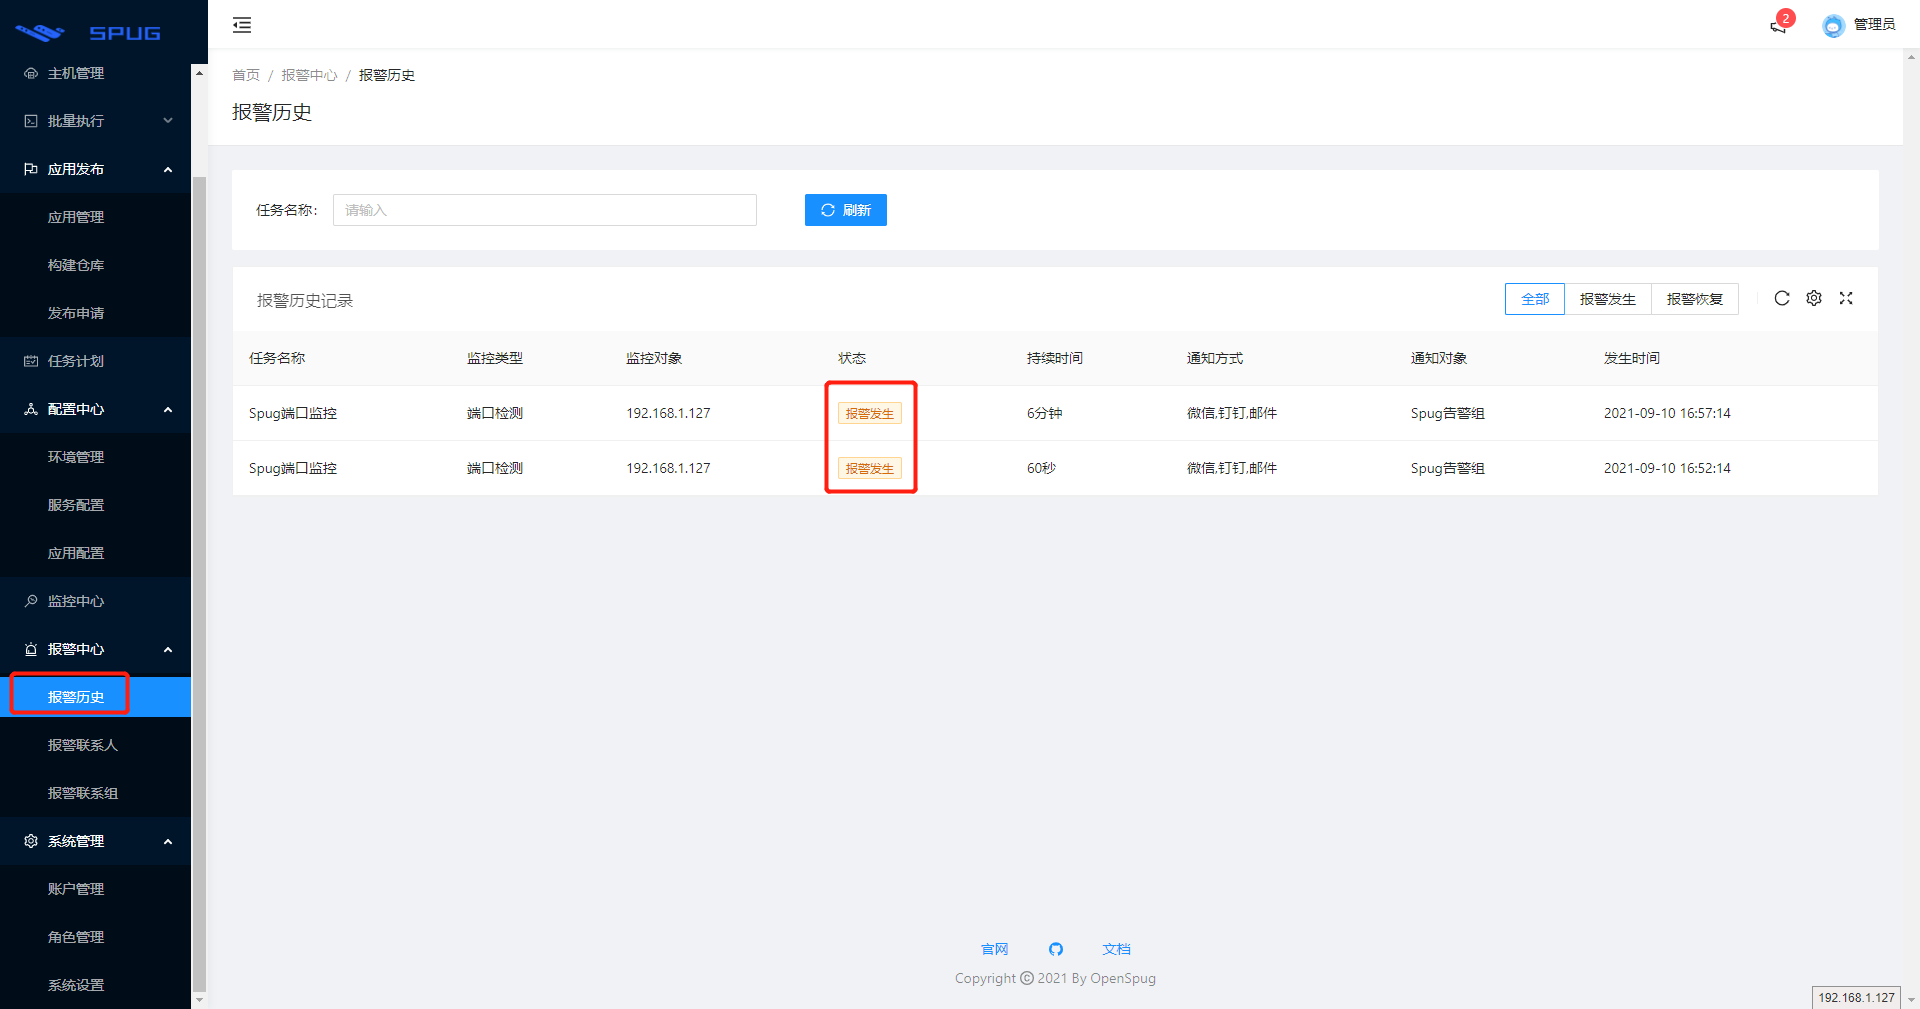This screenshot has width=1920, height=1009.
Task: Collapse the 报警中心 menu
Action: pos(95,649)
